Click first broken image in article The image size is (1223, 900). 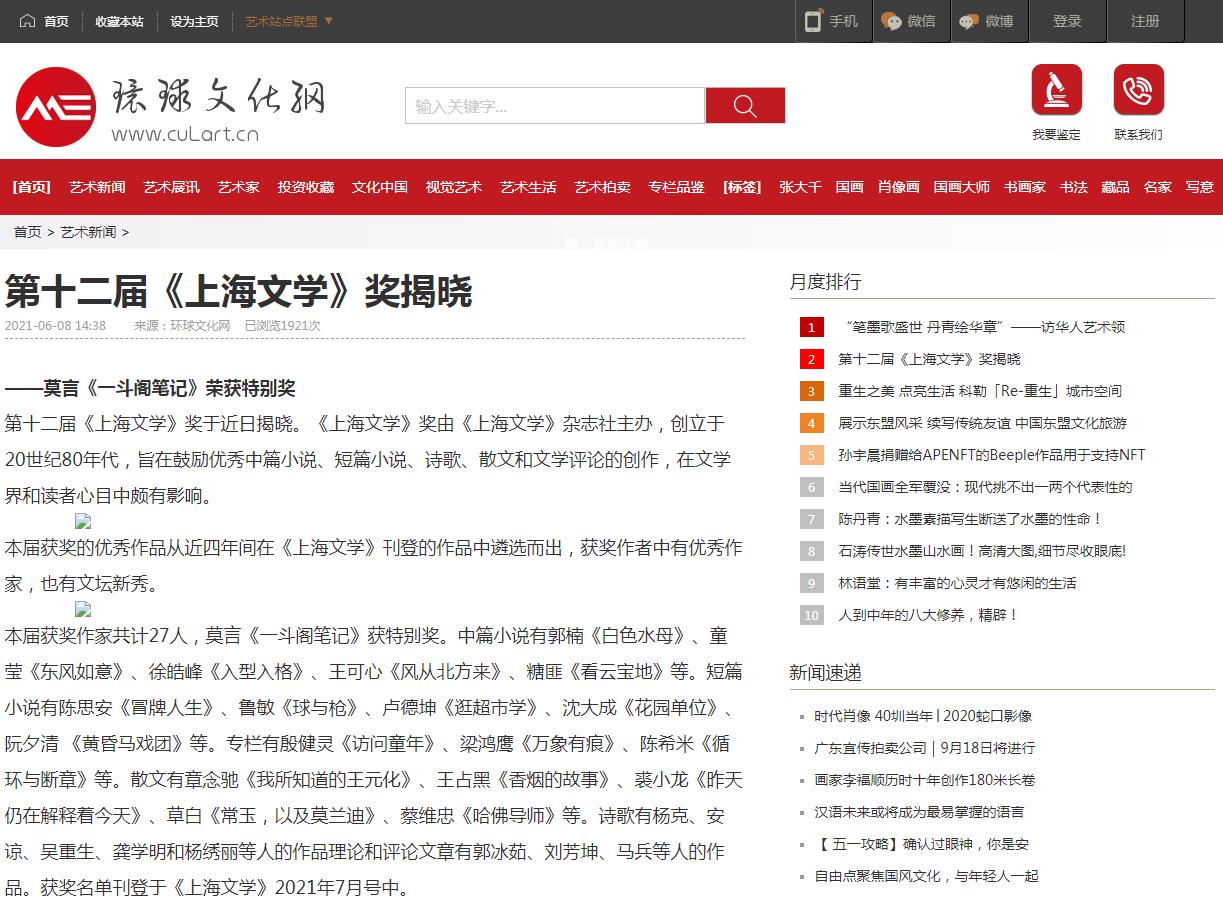click(x=83, y=521)
